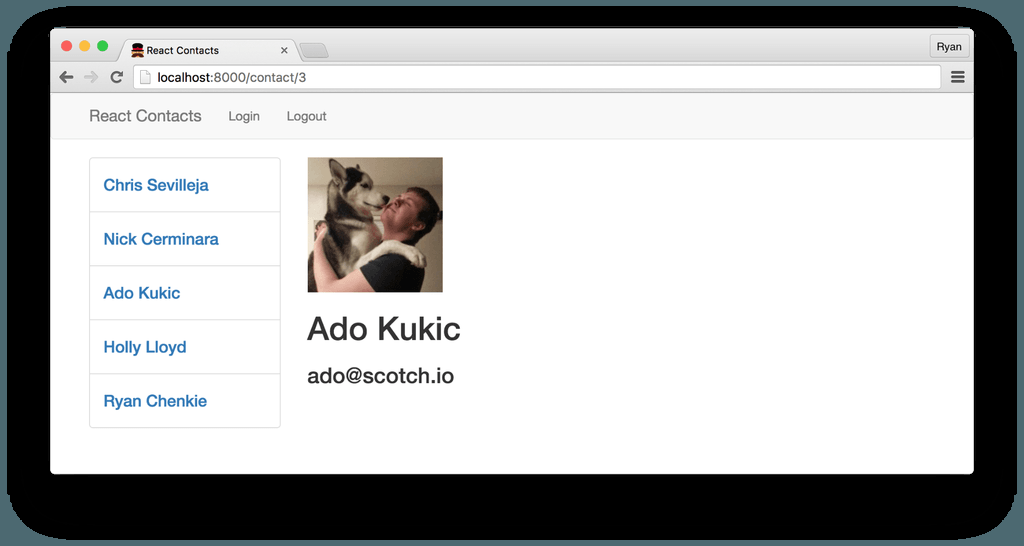1024x546 pixels.
Task: Go back with the browser back arrow
Action: tap(66, 77)
